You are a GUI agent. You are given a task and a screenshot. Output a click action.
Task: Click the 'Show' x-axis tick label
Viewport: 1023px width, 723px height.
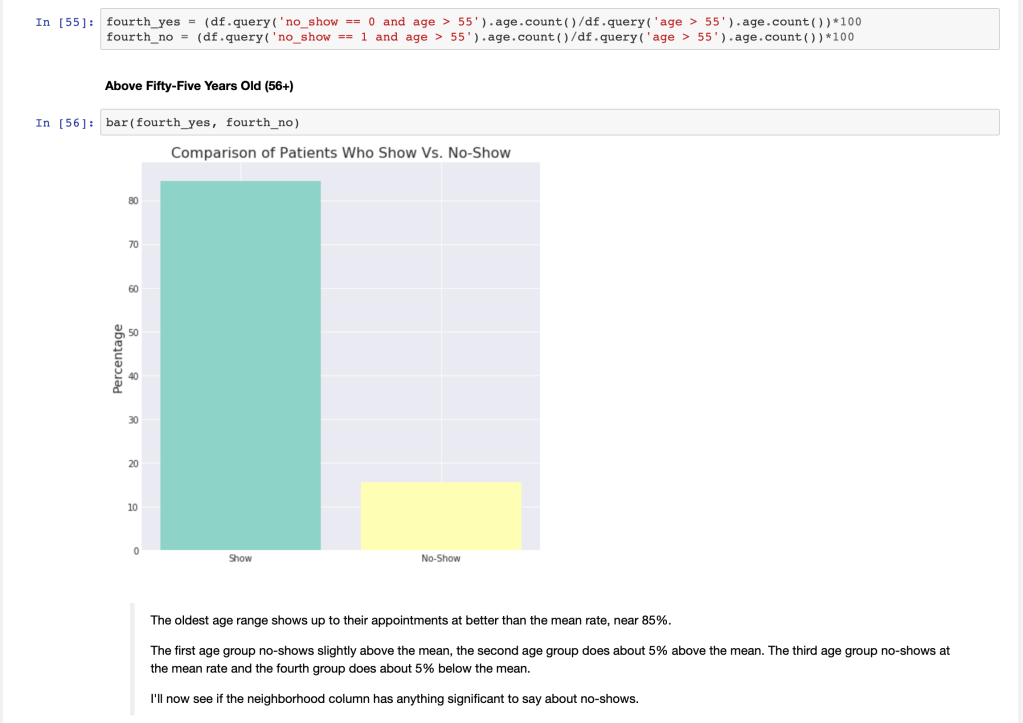coord(240,558)
